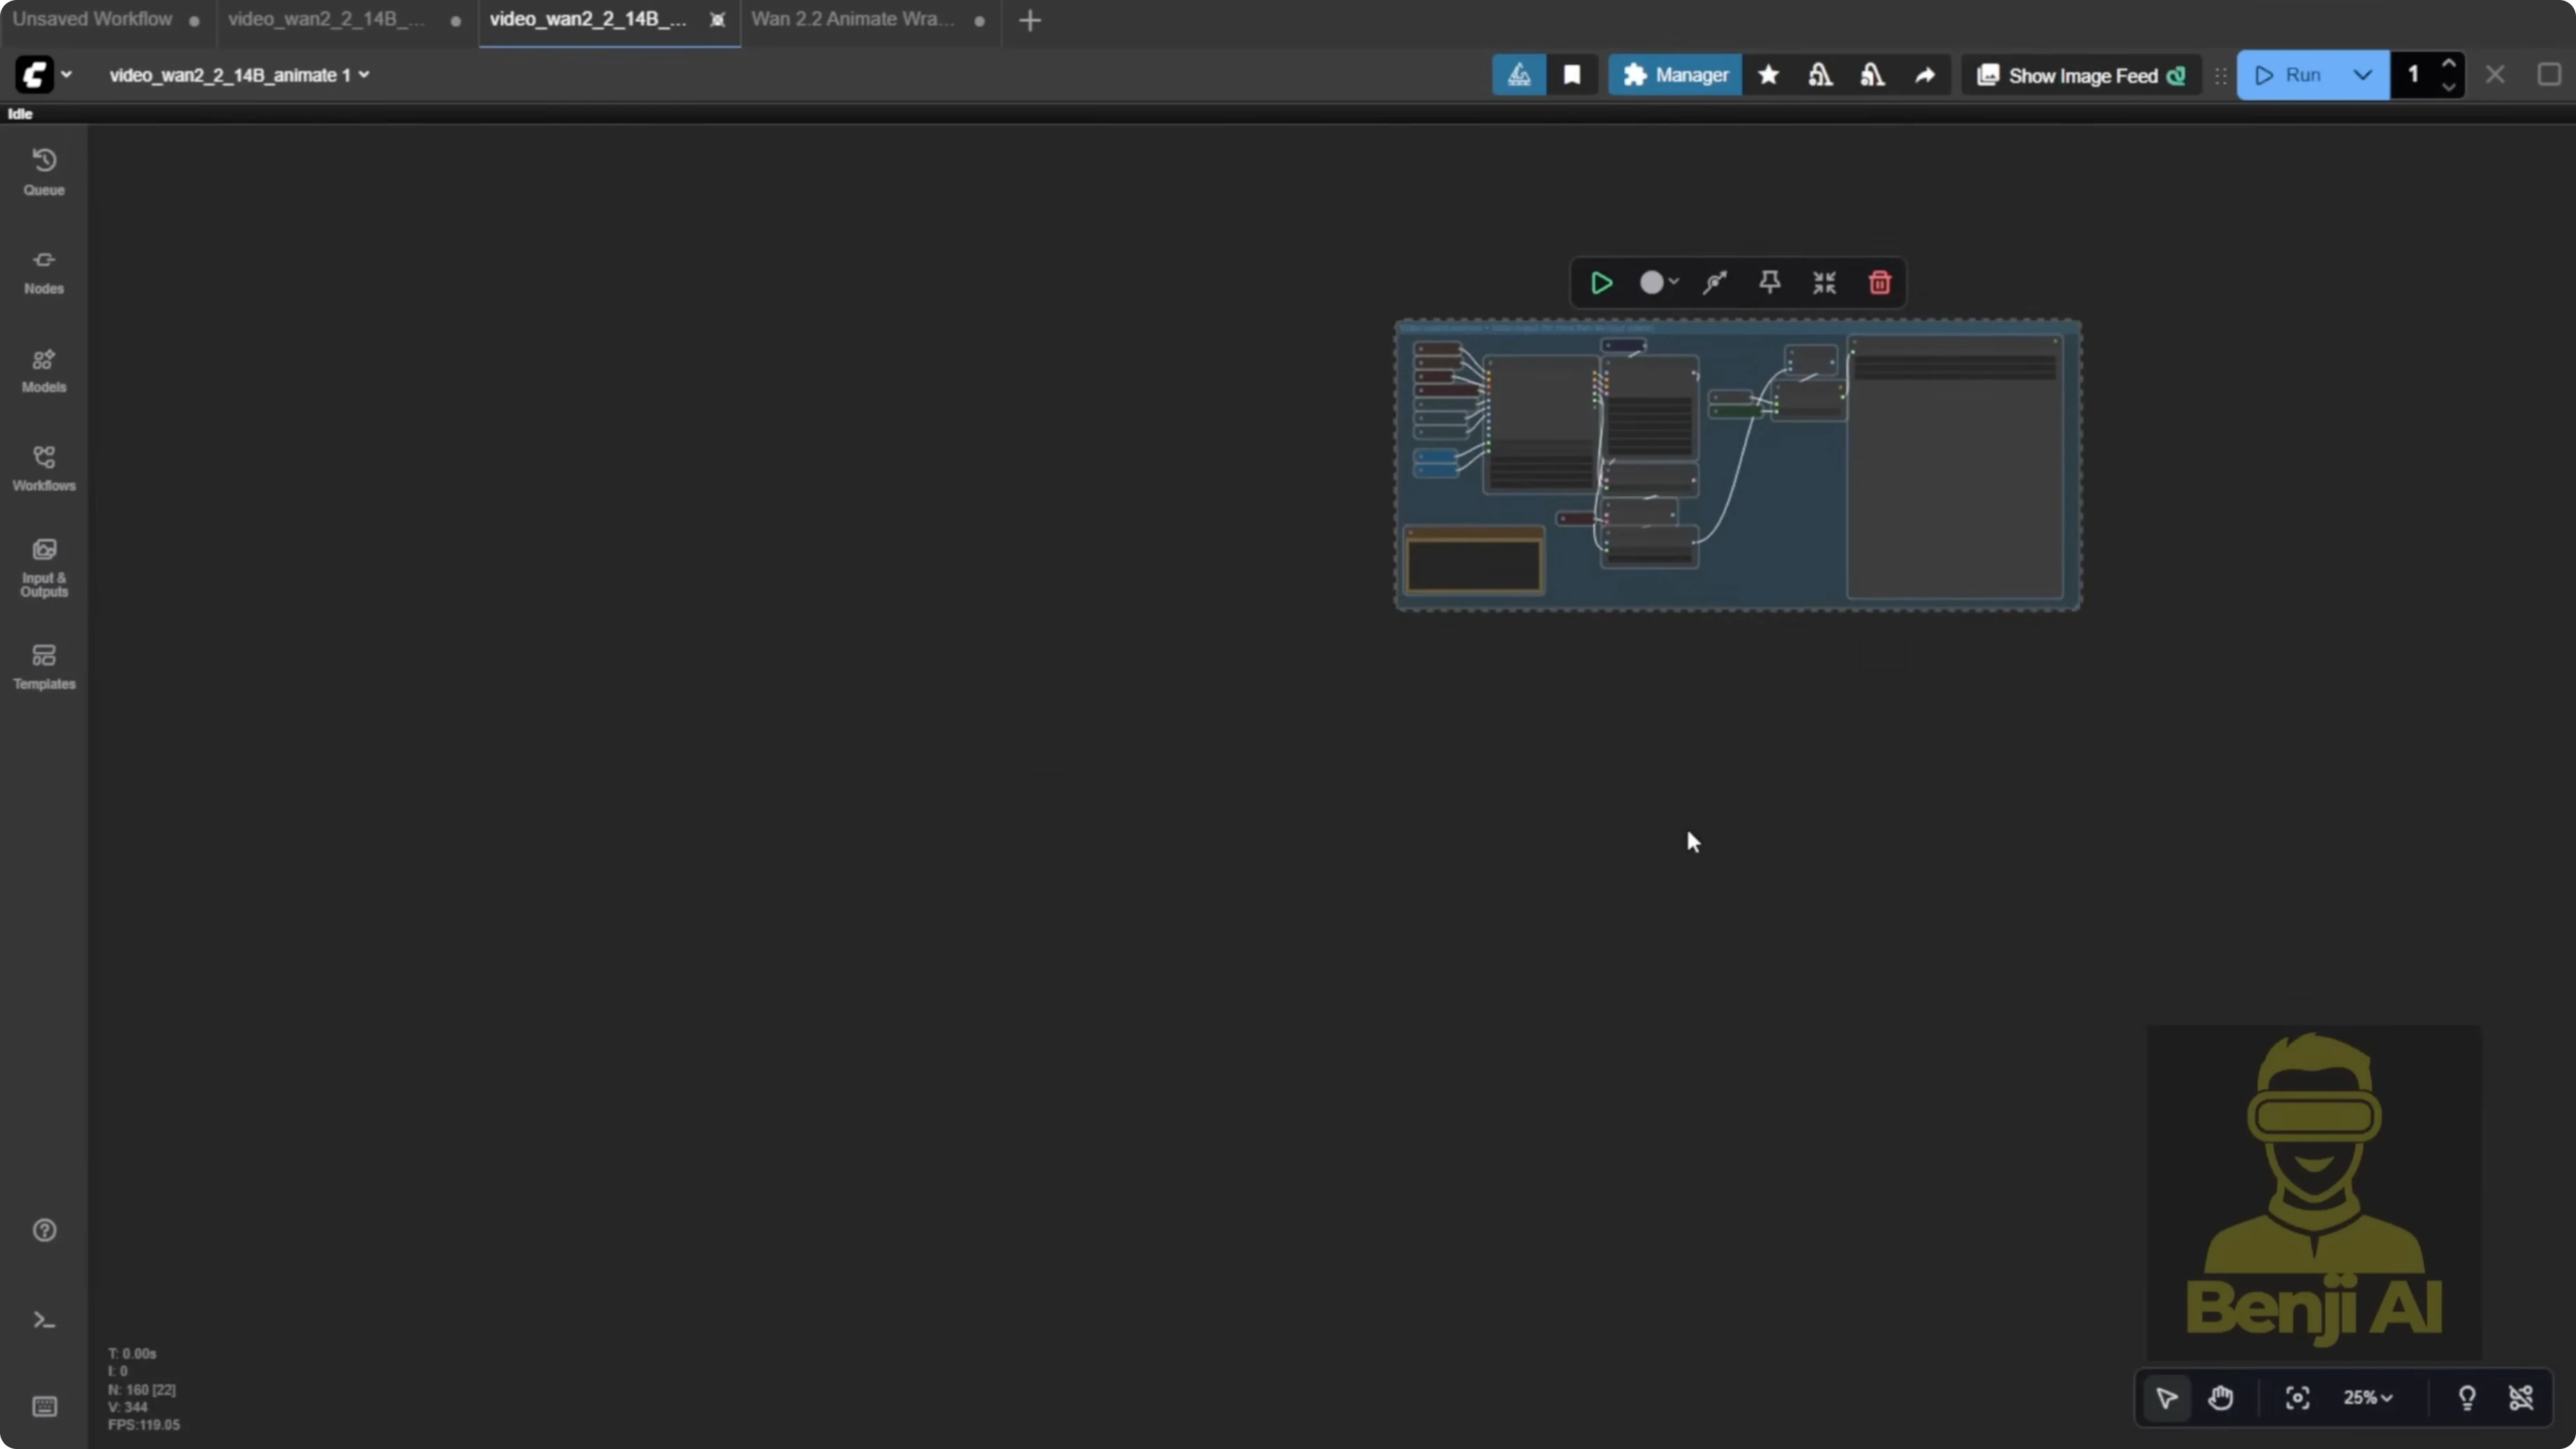Collapse the selected nodes
The height and width of the screenshot is (1449, 2576).
(x=1823, y=283)
